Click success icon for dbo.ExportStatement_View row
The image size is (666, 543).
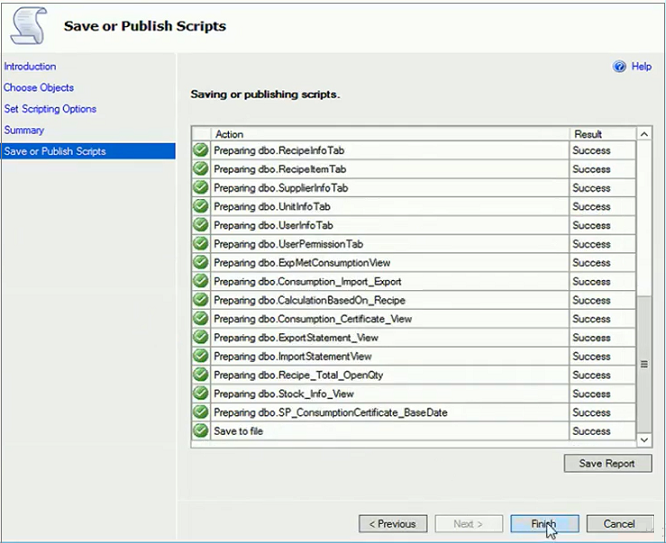(200, 337)
